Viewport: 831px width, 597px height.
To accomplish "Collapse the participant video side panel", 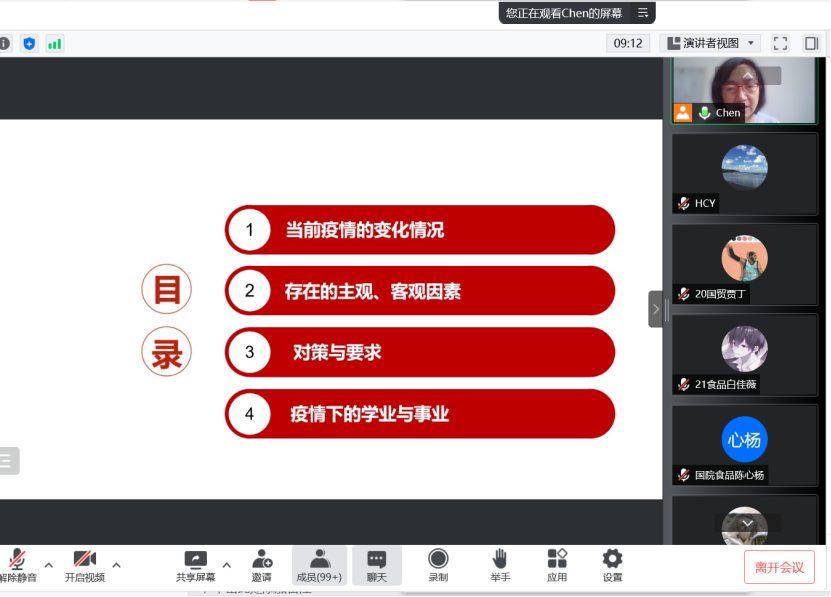I will pos(655,309).
